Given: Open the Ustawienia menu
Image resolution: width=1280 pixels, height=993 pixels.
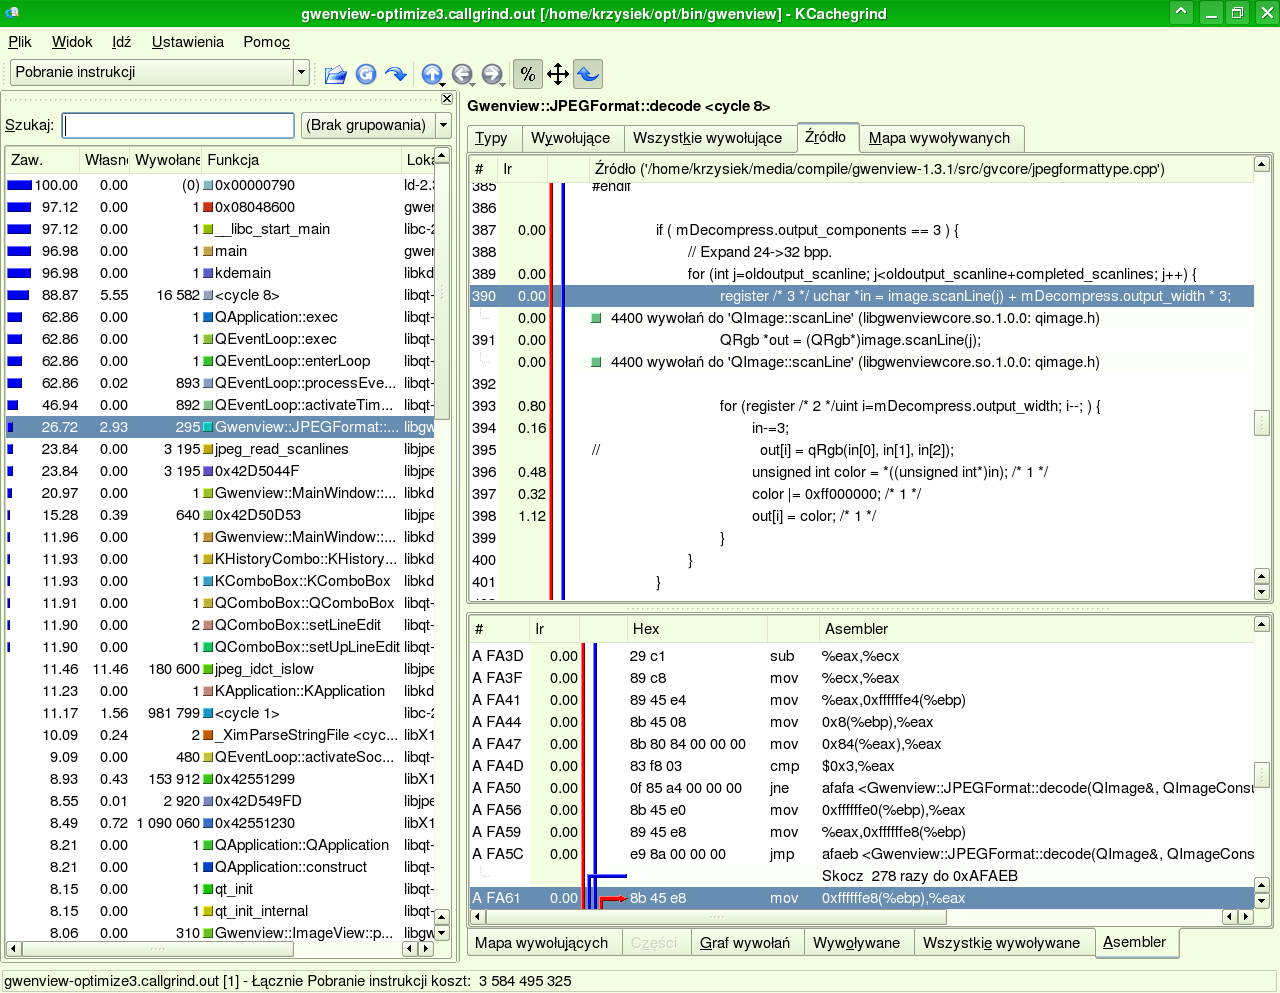Looking at the screenshot, I should [187, 42].
